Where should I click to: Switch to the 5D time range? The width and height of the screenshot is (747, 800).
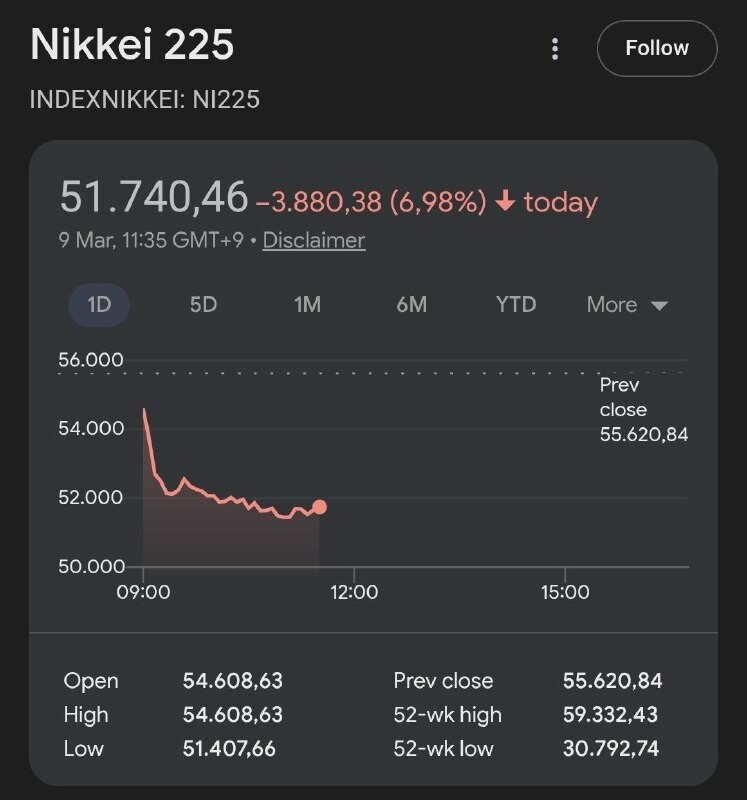(x=203, y=304)
